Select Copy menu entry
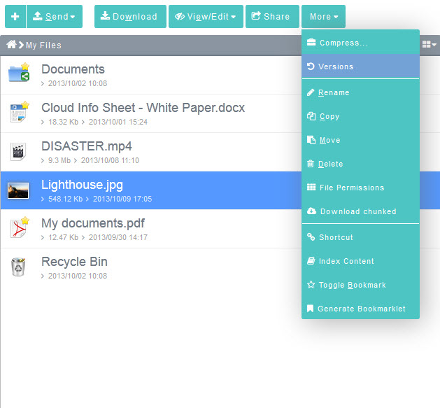The image size is (440, 408). pos(360,116)
